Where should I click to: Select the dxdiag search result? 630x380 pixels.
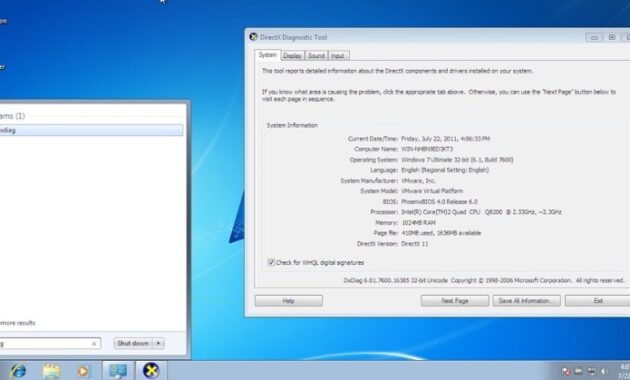coord(91,130)
